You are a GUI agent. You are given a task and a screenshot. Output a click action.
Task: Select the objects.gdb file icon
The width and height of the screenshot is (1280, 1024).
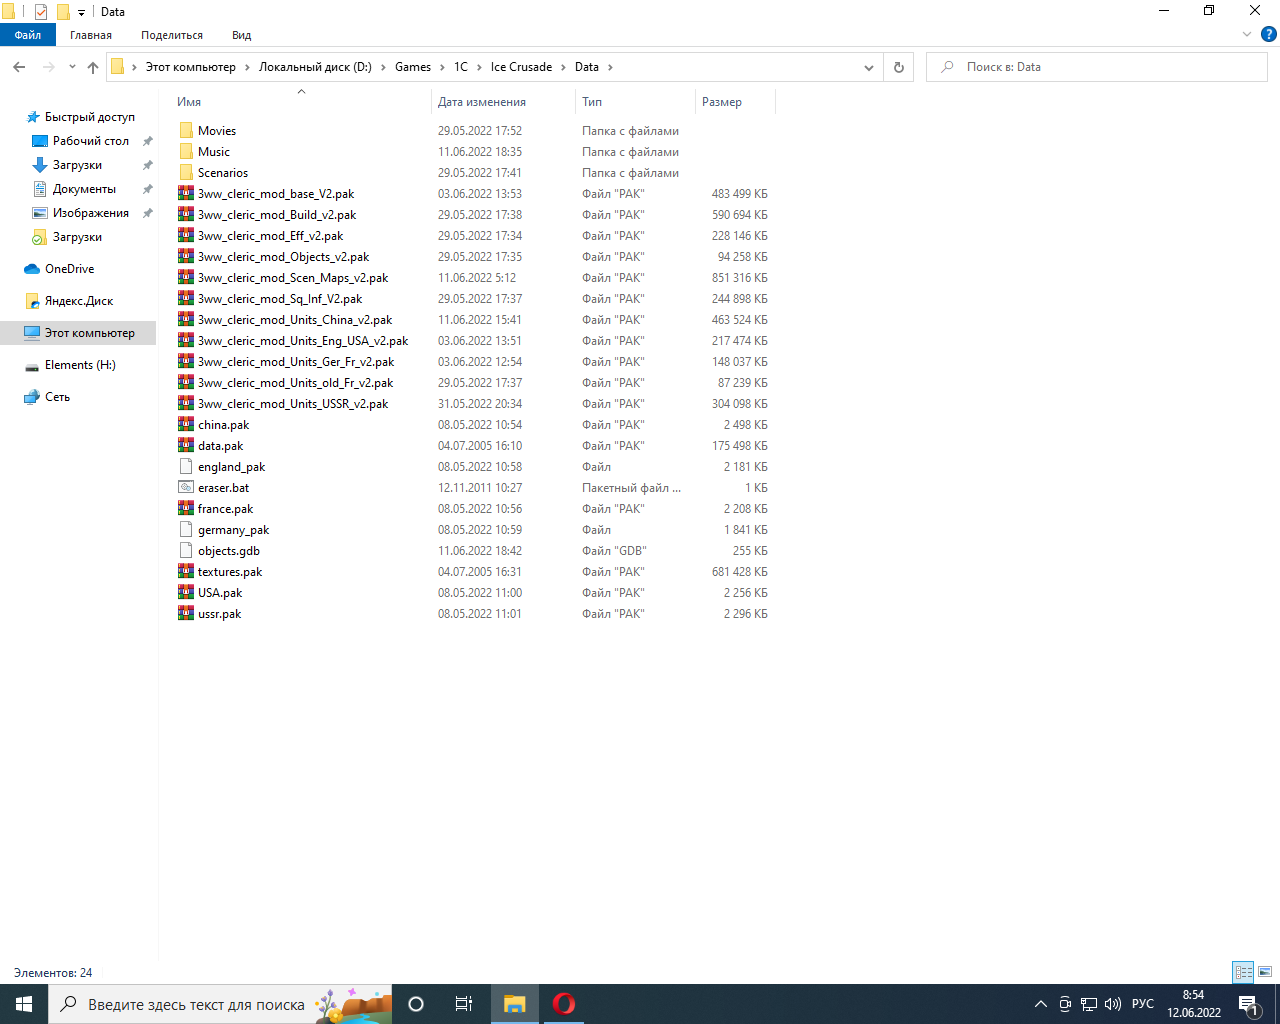coord(186,551)
